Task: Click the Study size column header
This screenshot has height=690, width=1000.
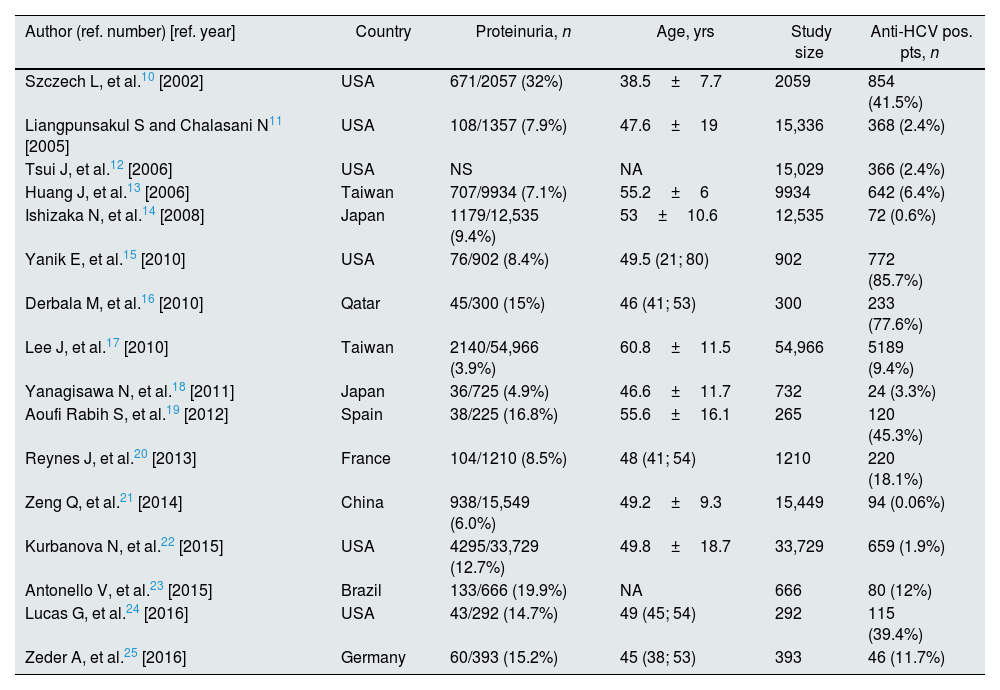Action: tap(809, 41)
